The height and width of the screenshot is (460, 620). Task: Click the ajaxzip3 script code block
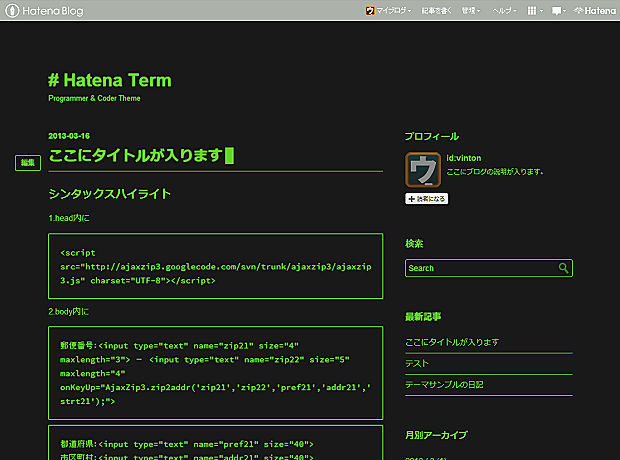click(215, 266)
